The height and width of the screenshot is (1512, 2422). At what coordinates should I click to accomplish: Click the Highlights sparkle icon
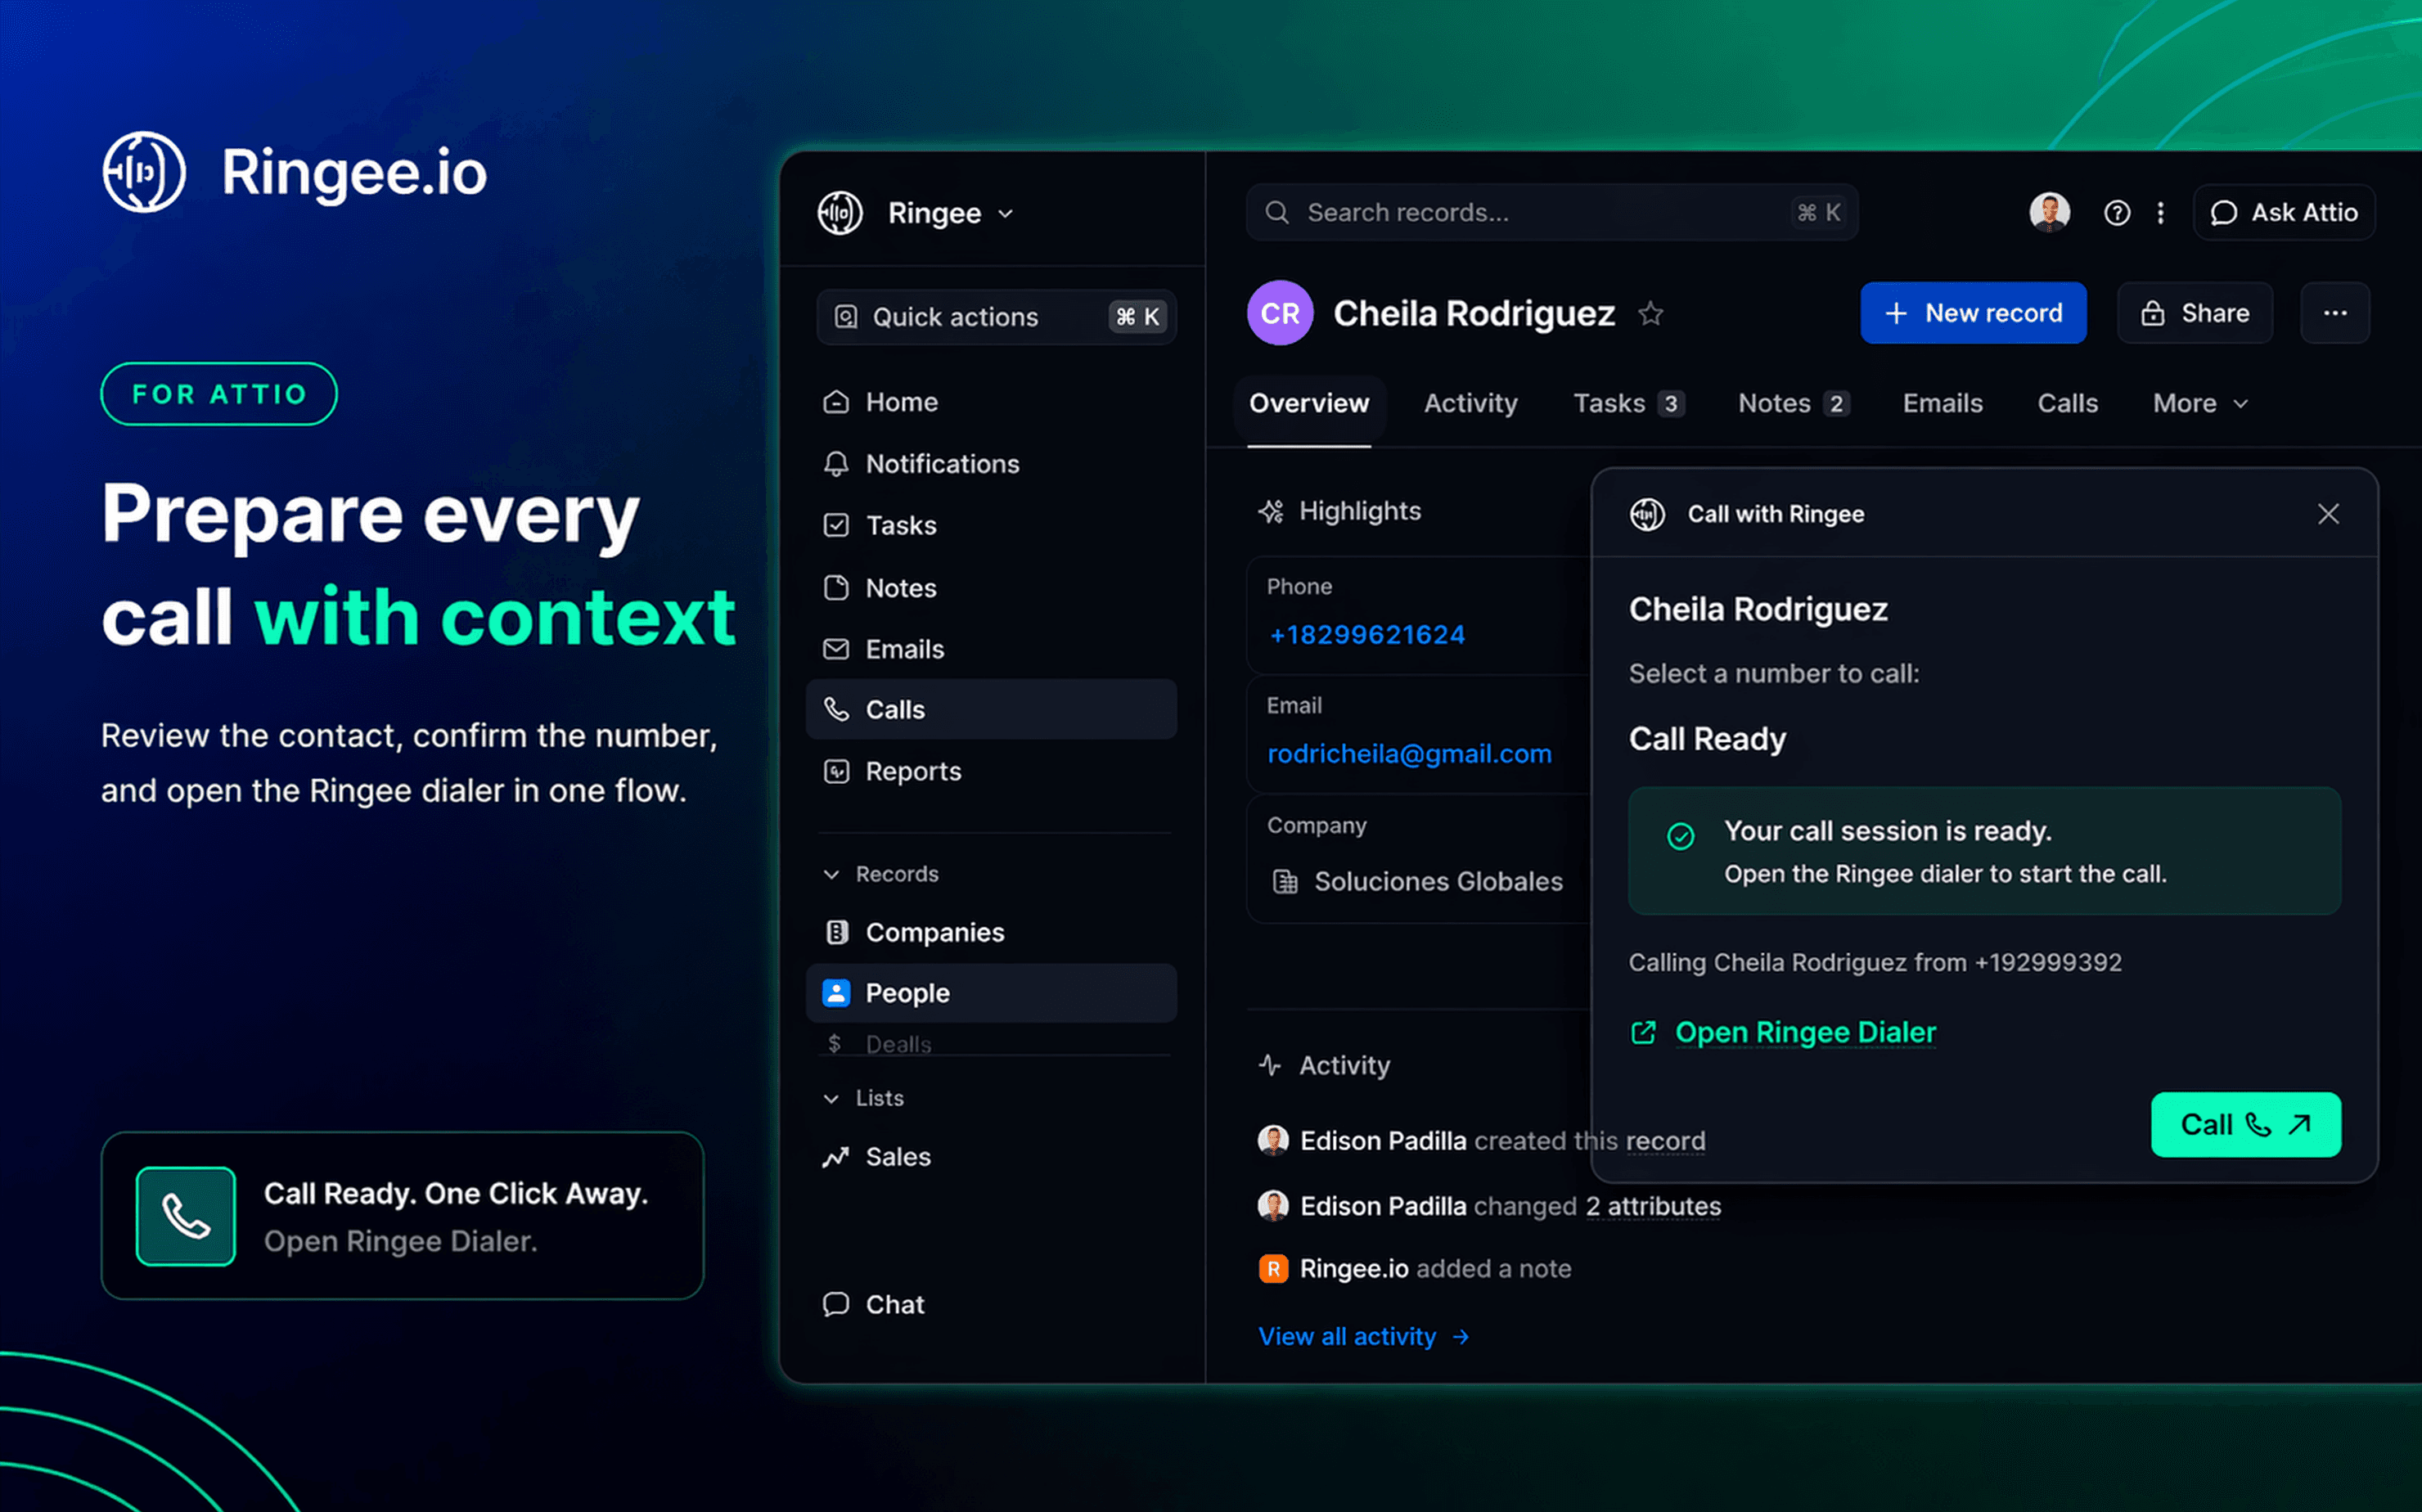click(x=1271, y=511)
